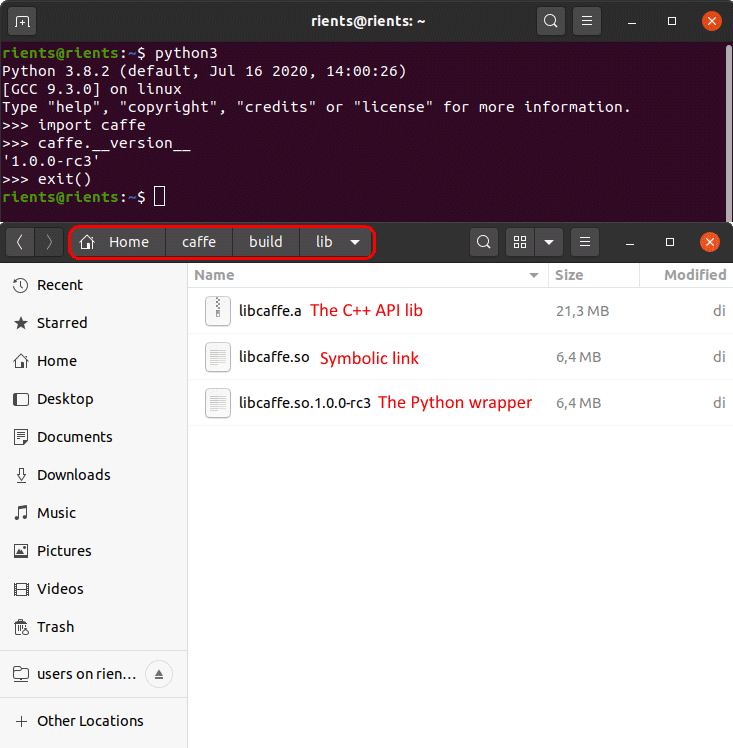Click the terminal scrollbar

pos(729,131)
